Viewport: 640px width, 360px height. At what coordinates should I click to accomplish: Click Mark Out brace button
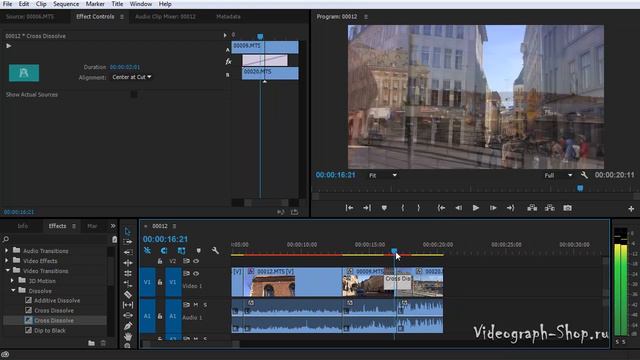click(x=418, y=208)
